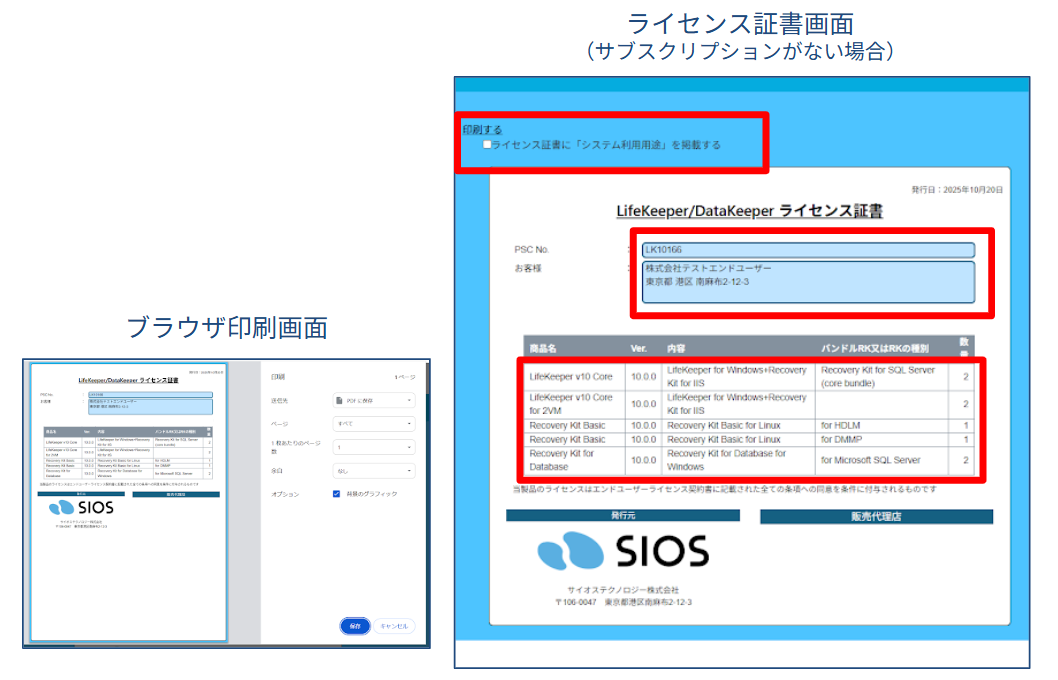The width and height of the screenshot is (1058, 680).
Task: Select the LifeKeeper v10 Core table row
Action: [x=750, y=377]
